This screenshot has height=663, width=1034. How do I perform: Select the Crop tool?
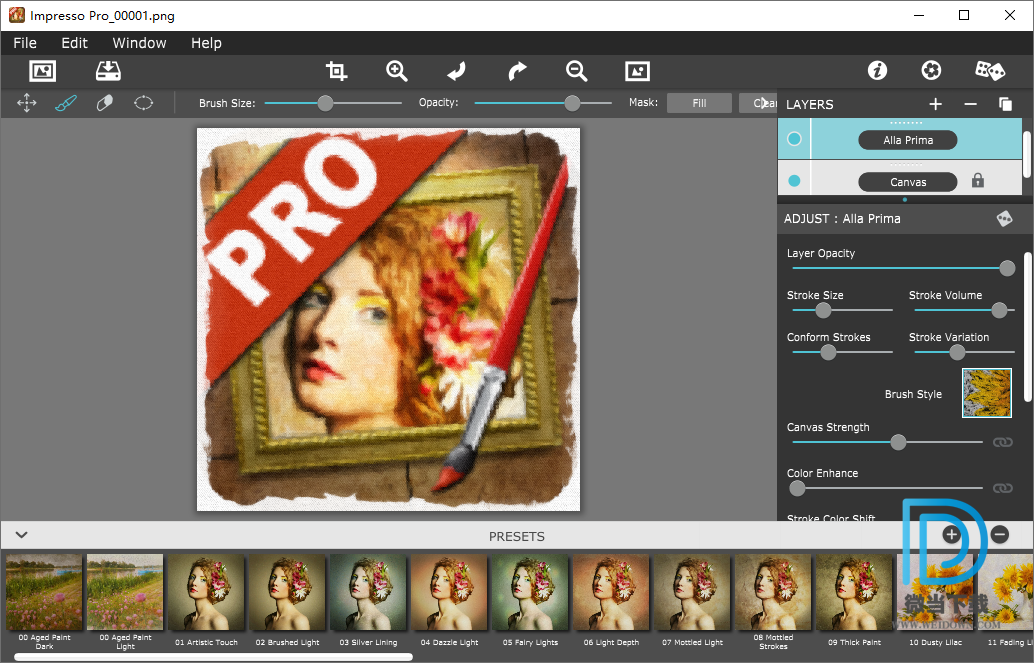tap(336, 71)
